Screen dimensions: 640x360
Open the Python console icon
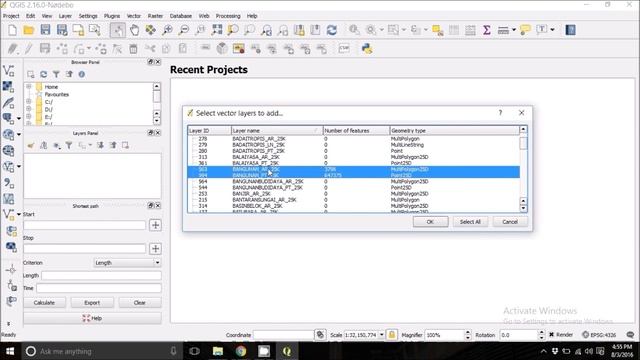pyautogui.click(x=367, y=49)
